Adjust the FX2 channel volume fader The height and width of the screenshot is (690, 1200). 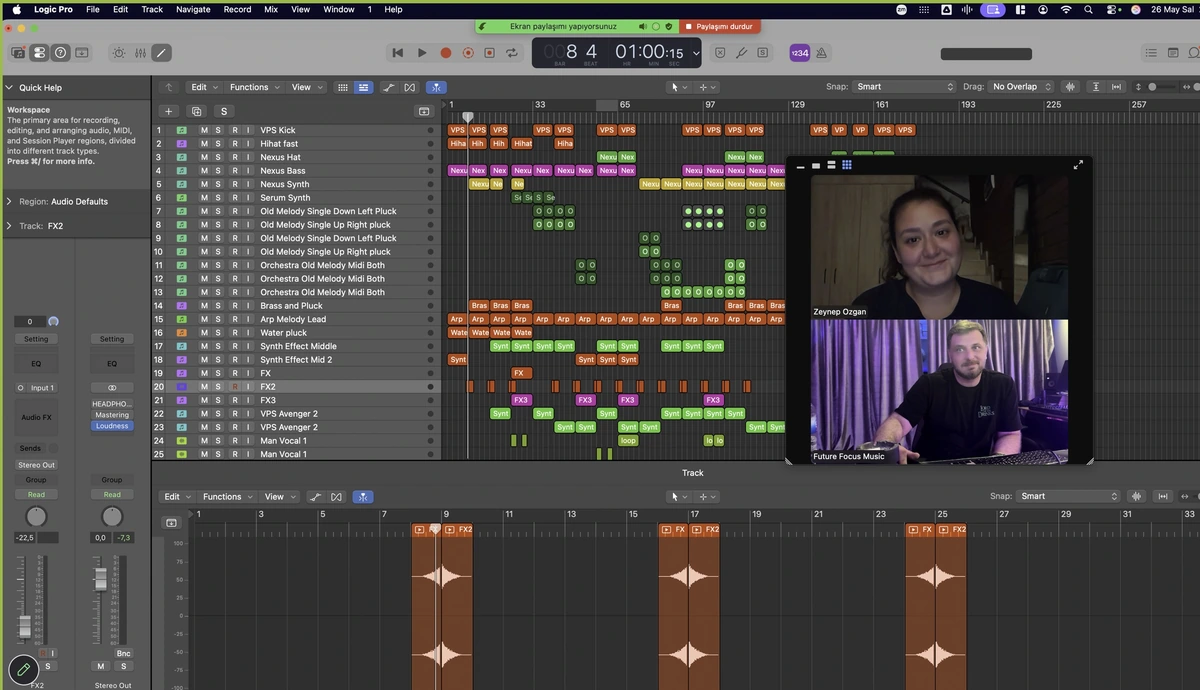pos(25,628)
